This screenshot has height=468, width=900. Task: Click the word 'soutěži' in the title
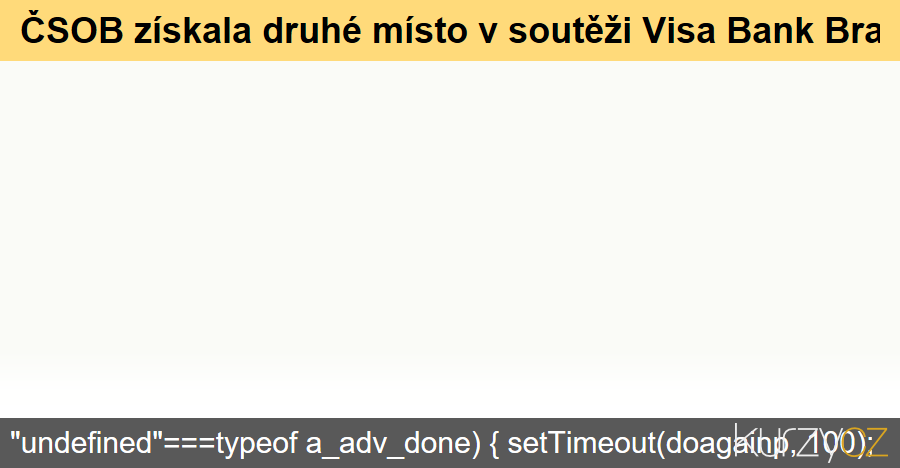tap(570, 30)
